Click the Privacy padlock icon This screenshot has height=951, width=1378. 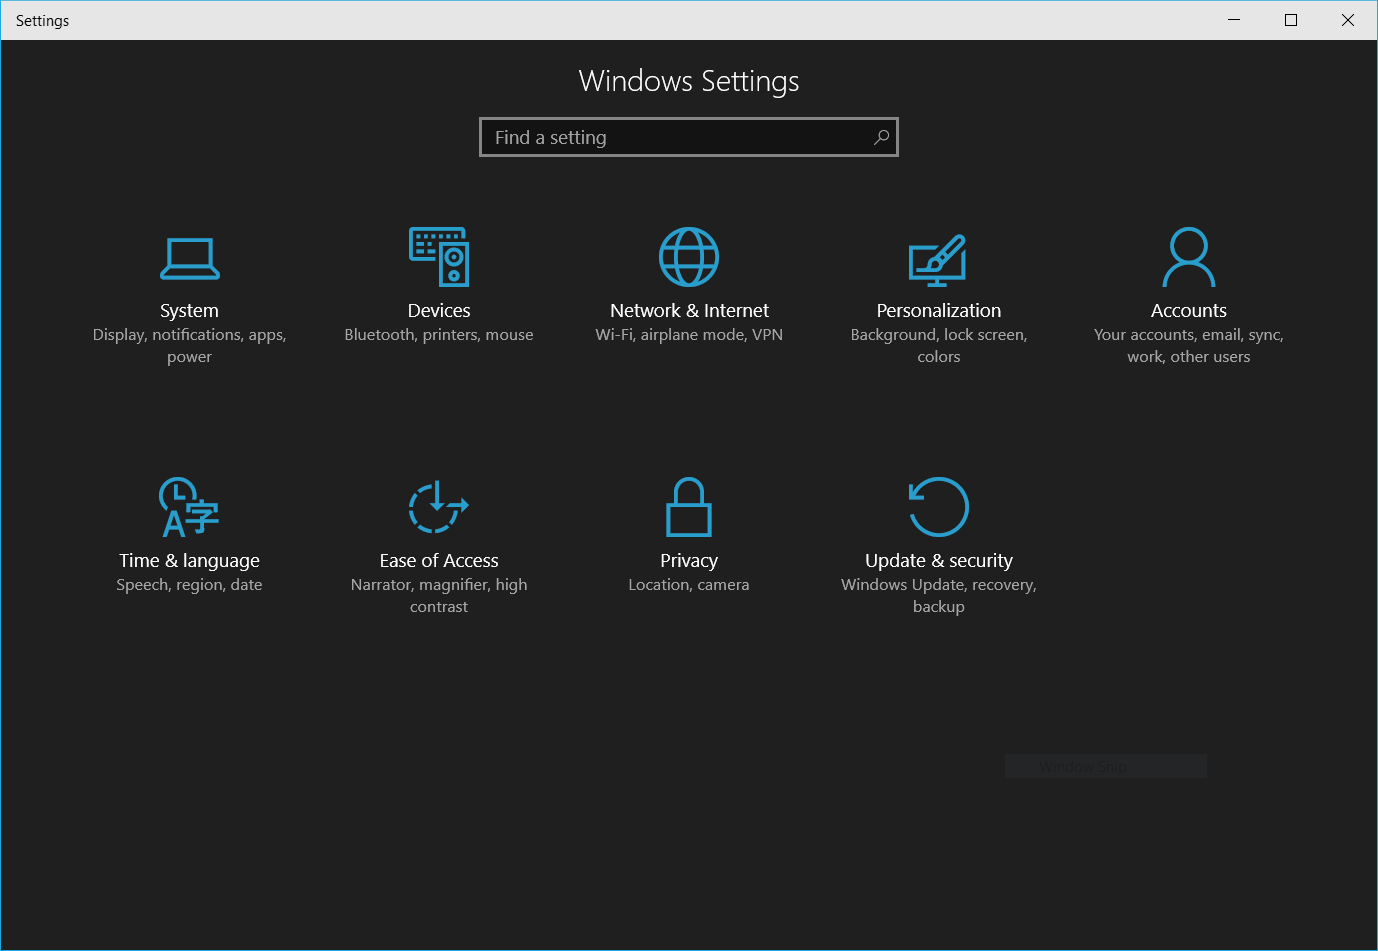(x=689, y=507)
